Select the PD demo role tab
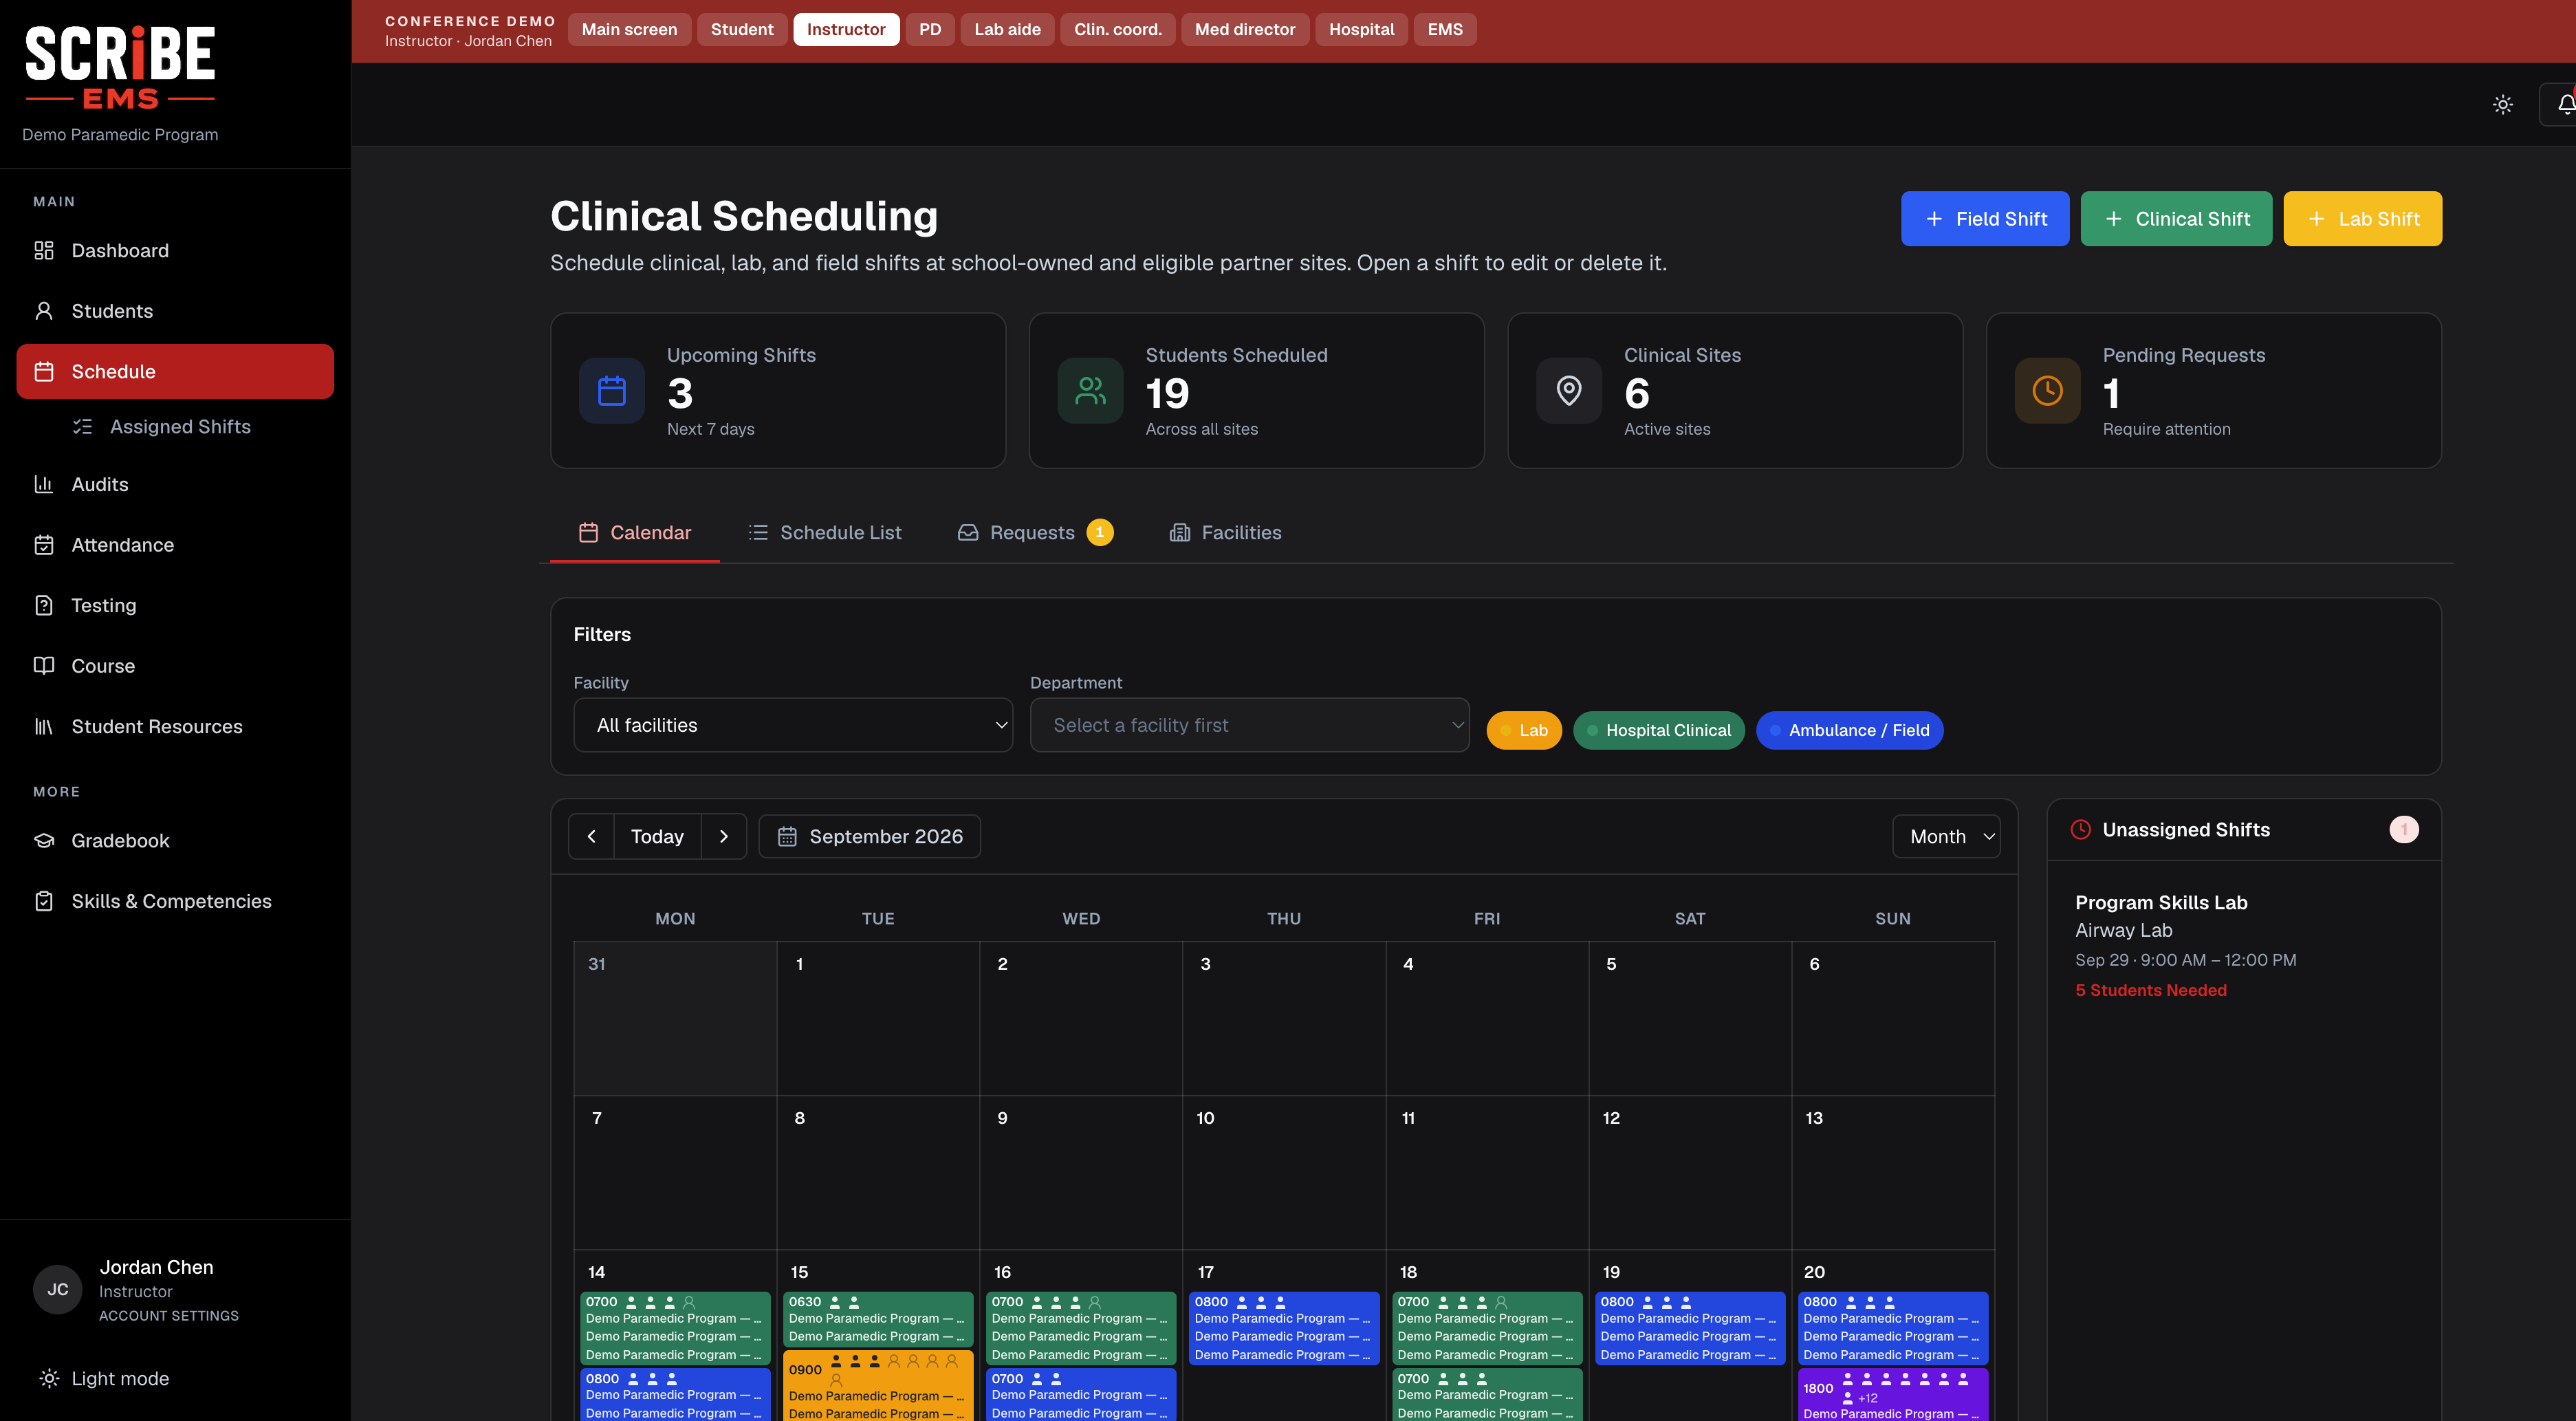 pos(930,29)
